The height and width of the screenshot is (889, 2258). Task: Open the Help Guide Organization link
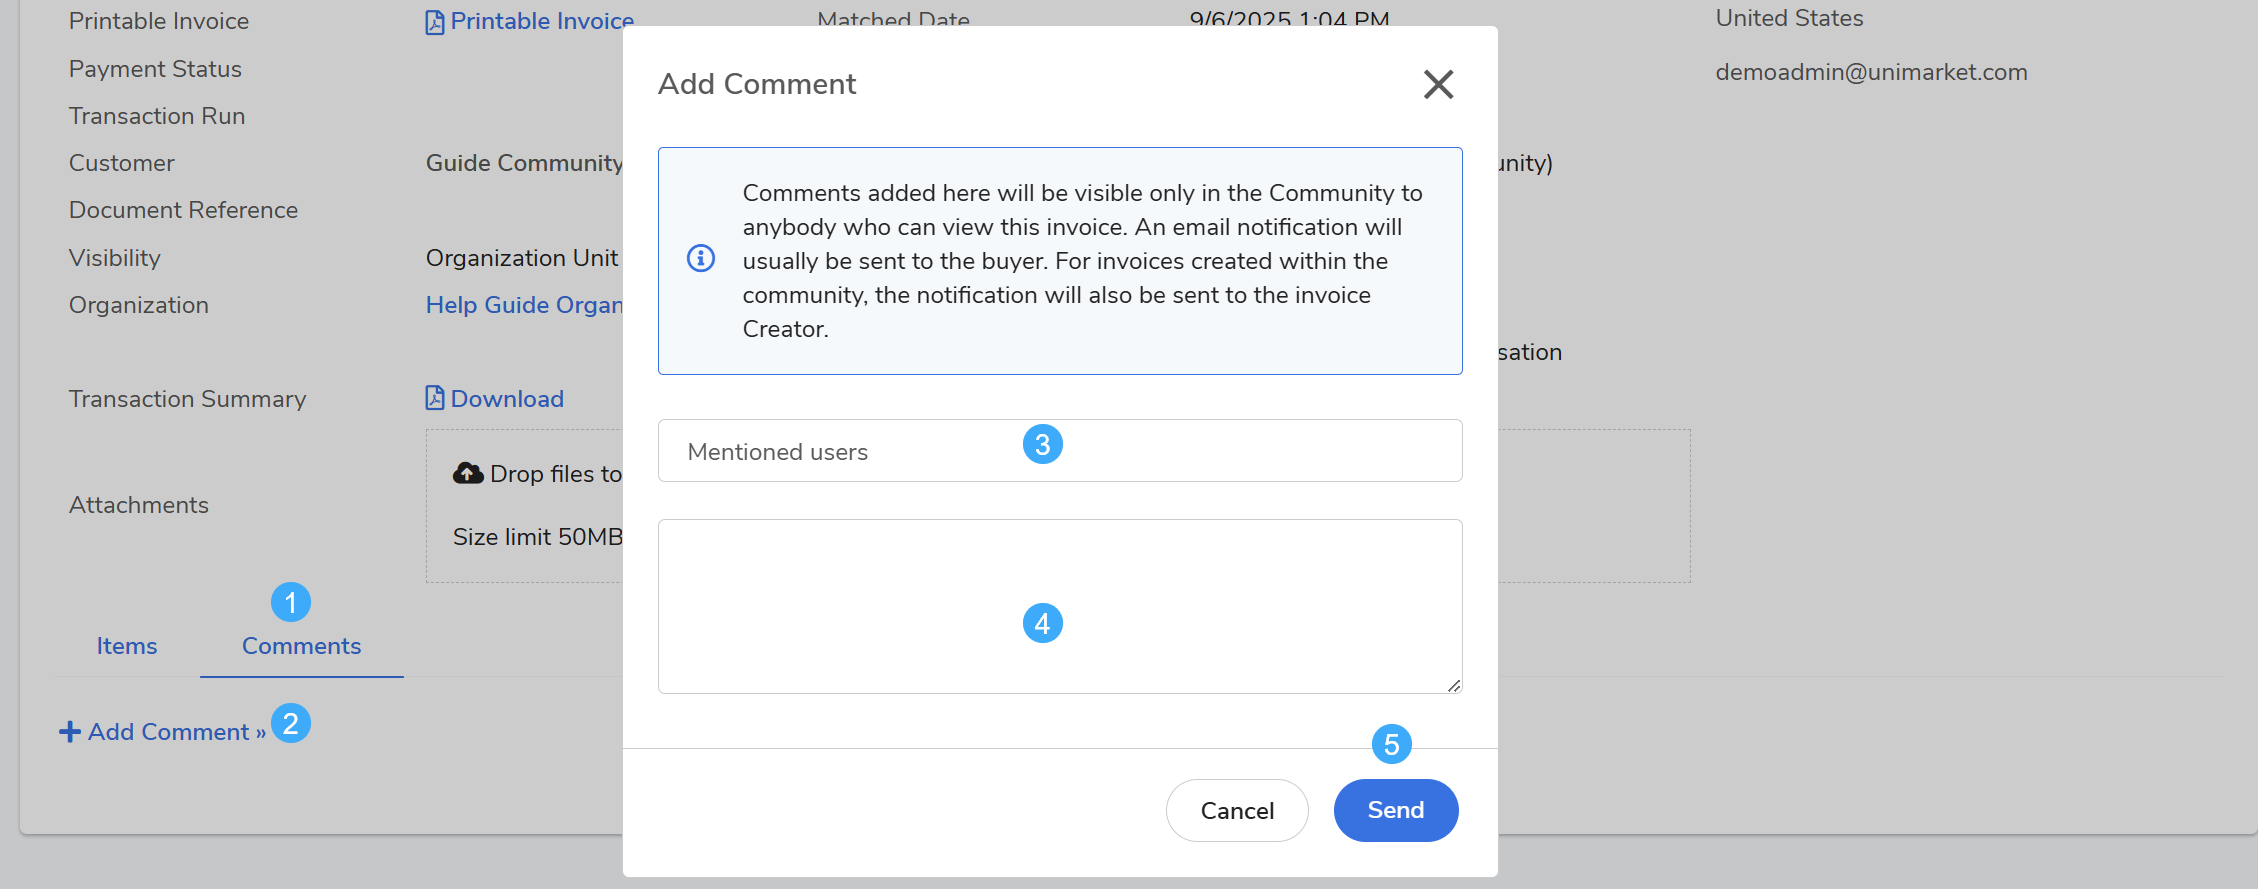click(x=524, y=305)
